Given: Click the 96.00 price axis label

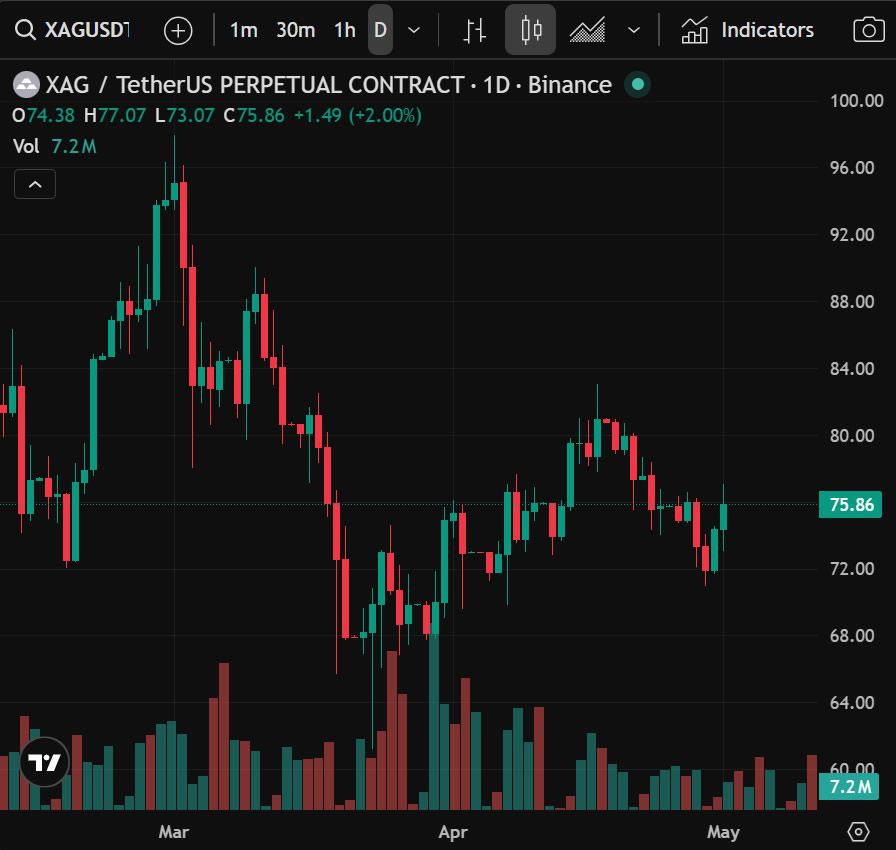Looking at the screenshot, I should [851, 167].
